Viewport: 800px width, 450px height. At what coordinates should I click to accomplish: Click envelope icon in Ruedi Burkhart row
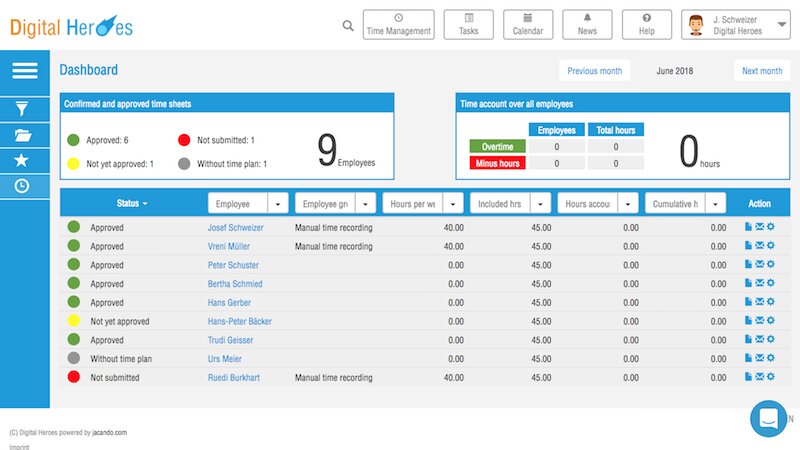tap(759, 378)
